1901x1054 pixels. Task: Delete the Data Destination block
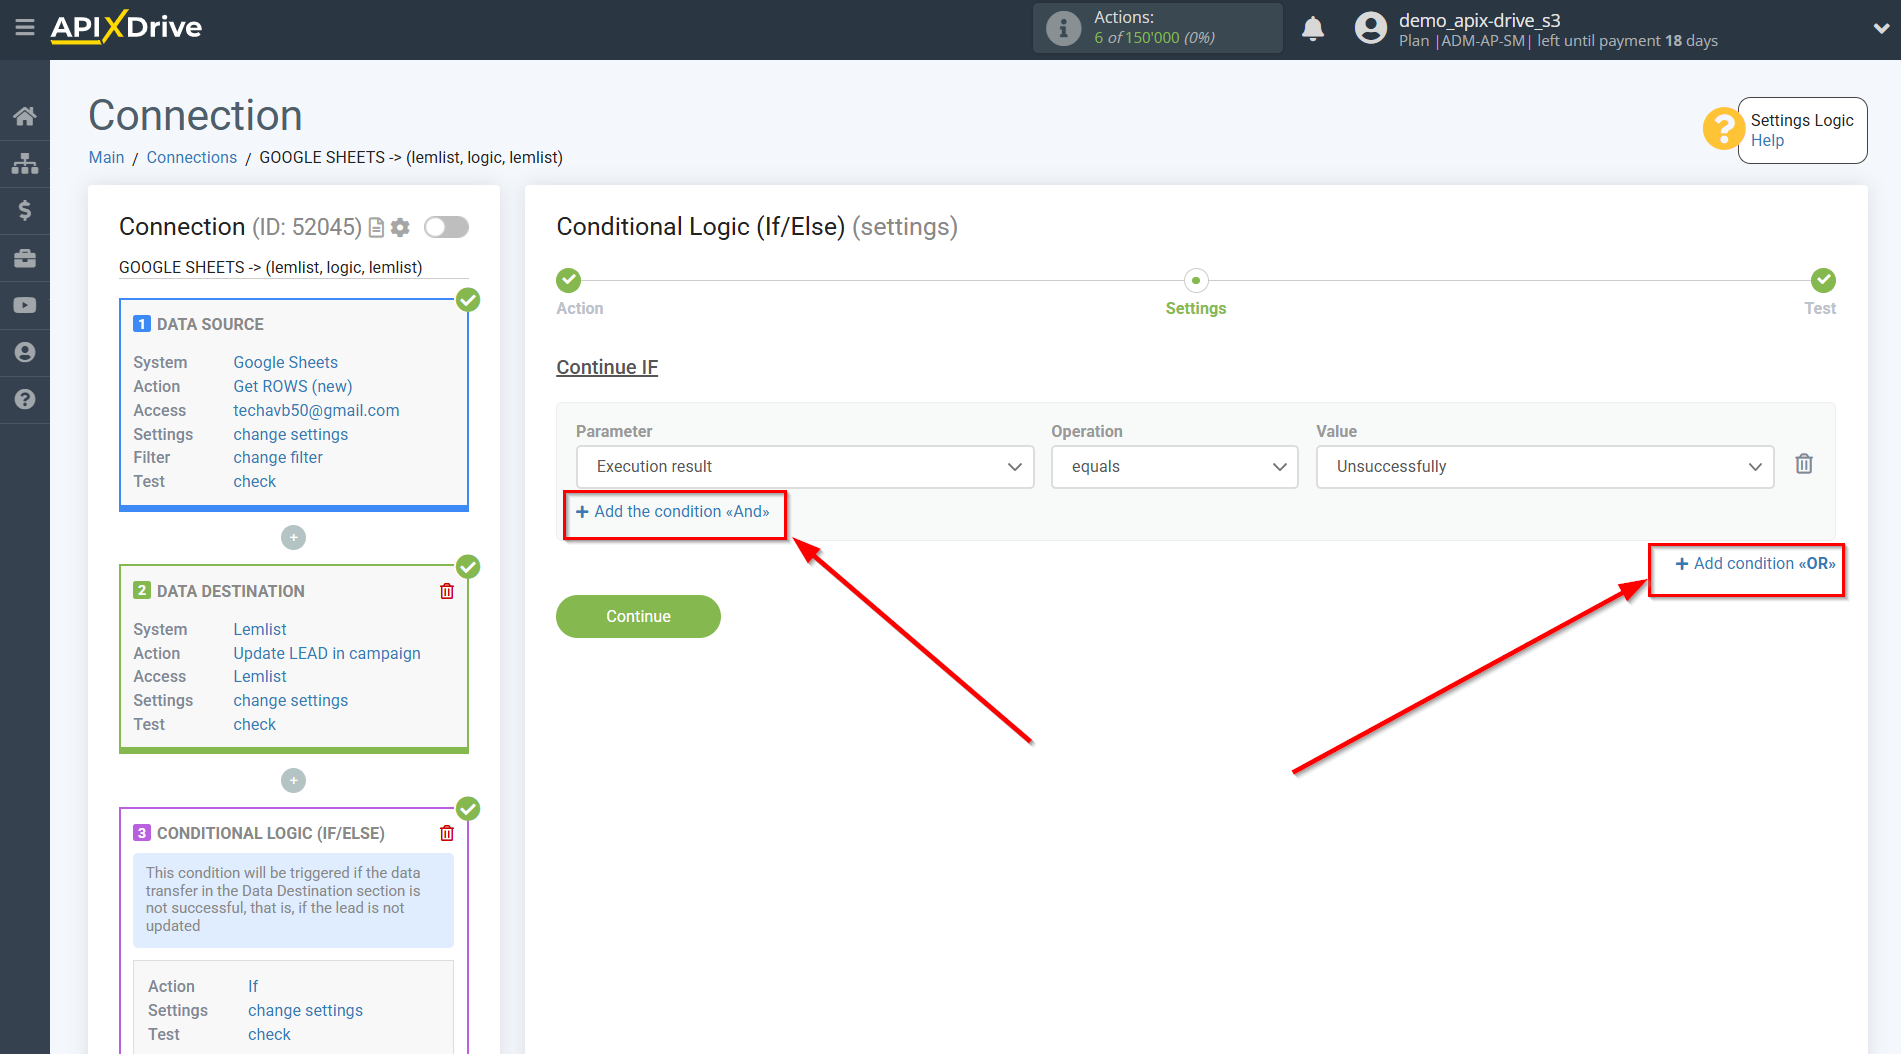point(447,591)
